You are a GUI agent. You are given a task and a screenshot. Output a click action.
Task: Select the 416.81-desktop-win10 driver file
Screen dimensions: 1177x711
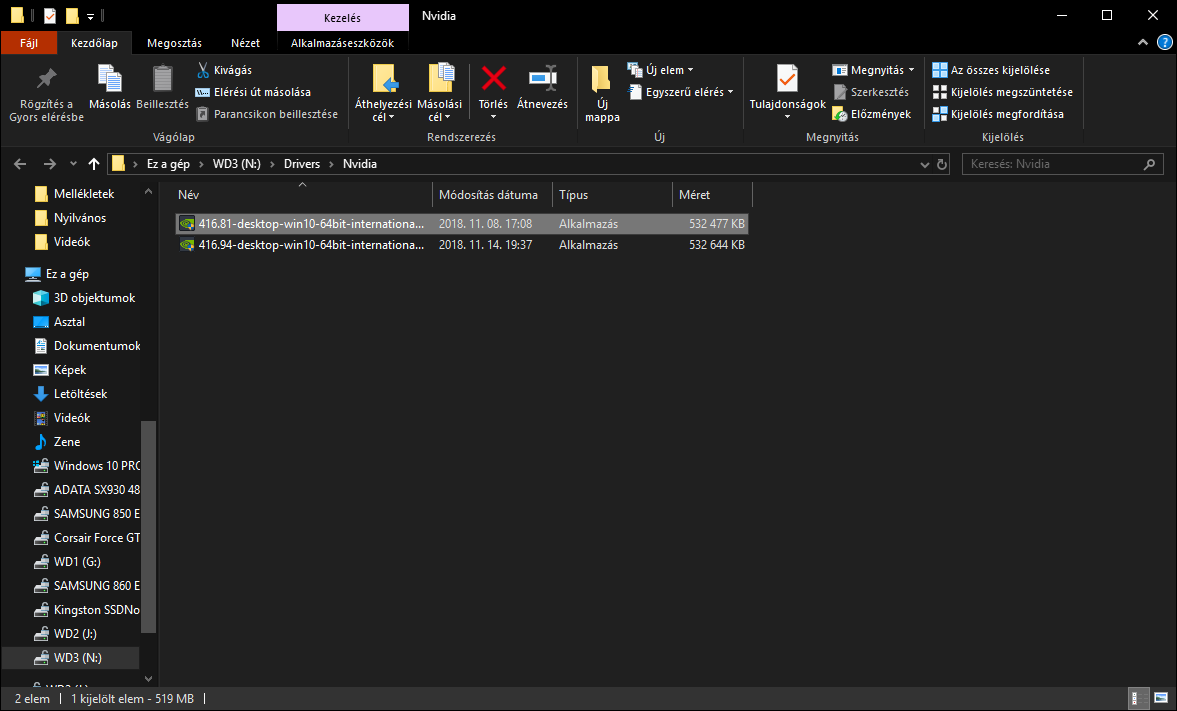pos(462,224)
